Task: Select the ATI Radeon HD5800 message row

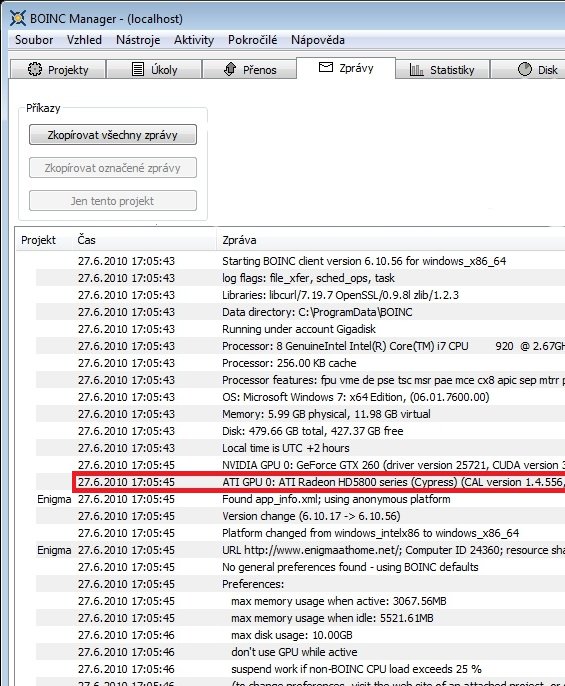Action: pyautogui.click(x=319, y=482)
